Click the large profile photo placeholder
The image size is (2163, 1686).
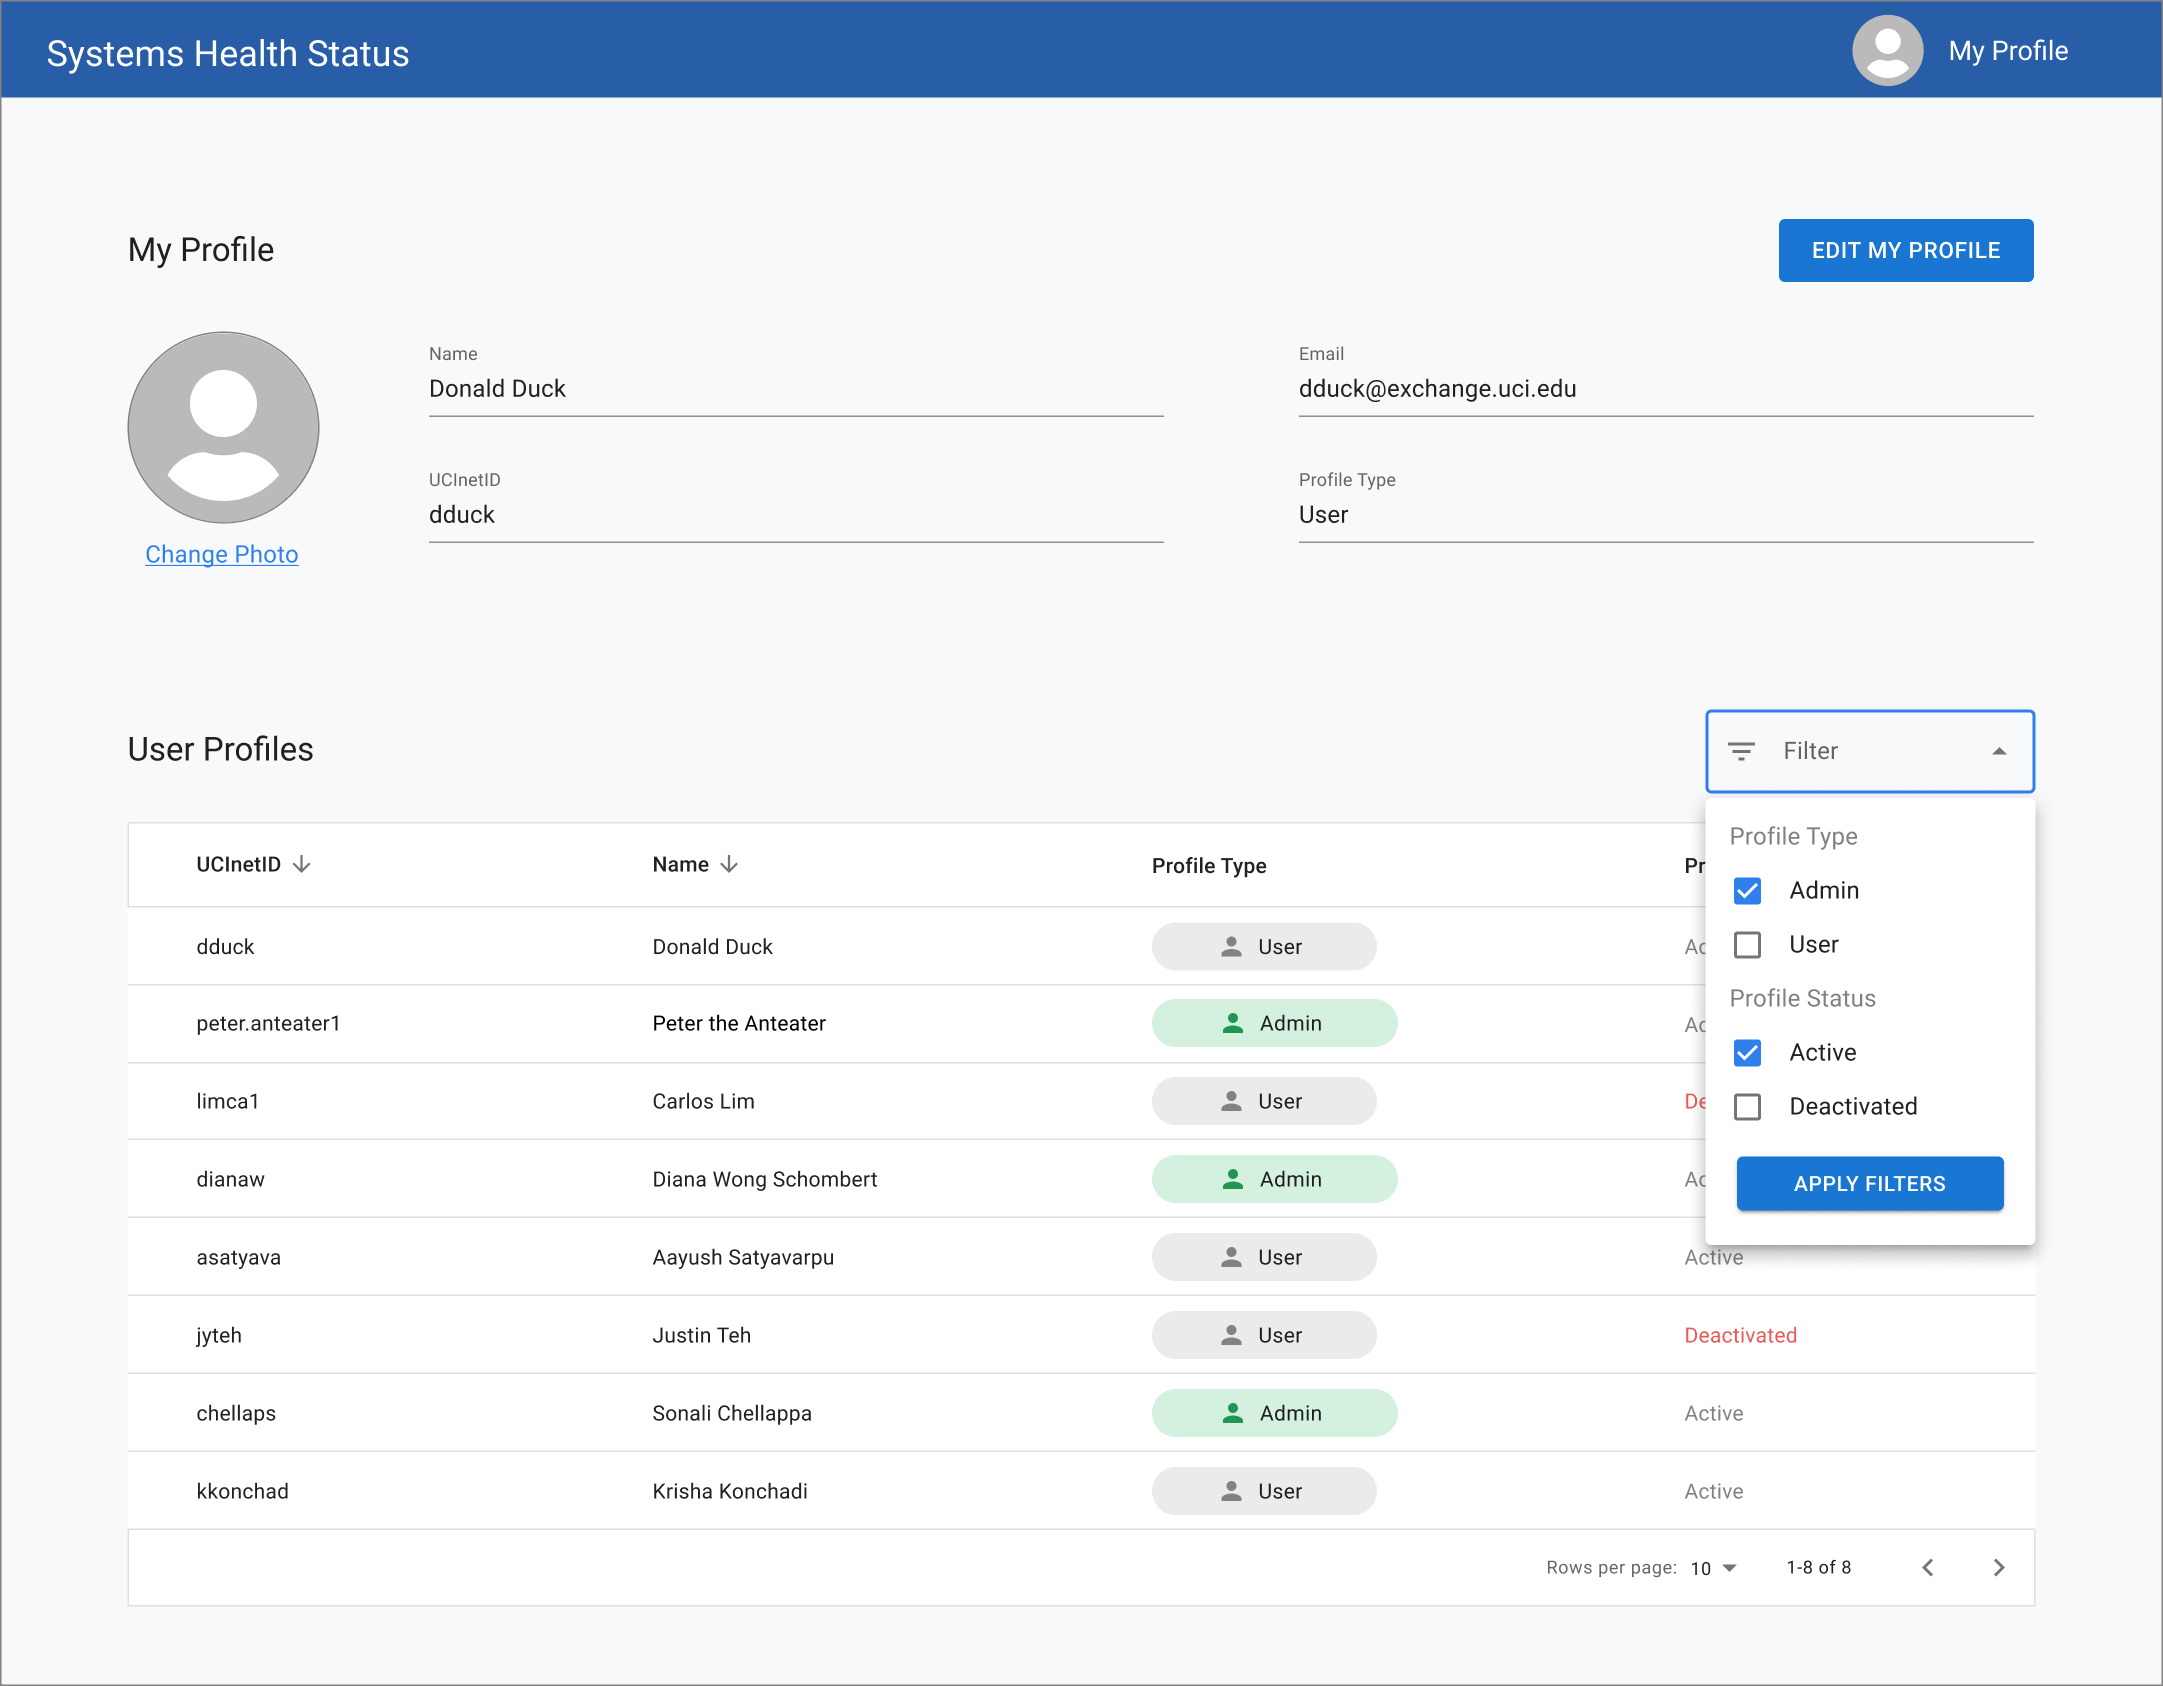coord(223,427)
